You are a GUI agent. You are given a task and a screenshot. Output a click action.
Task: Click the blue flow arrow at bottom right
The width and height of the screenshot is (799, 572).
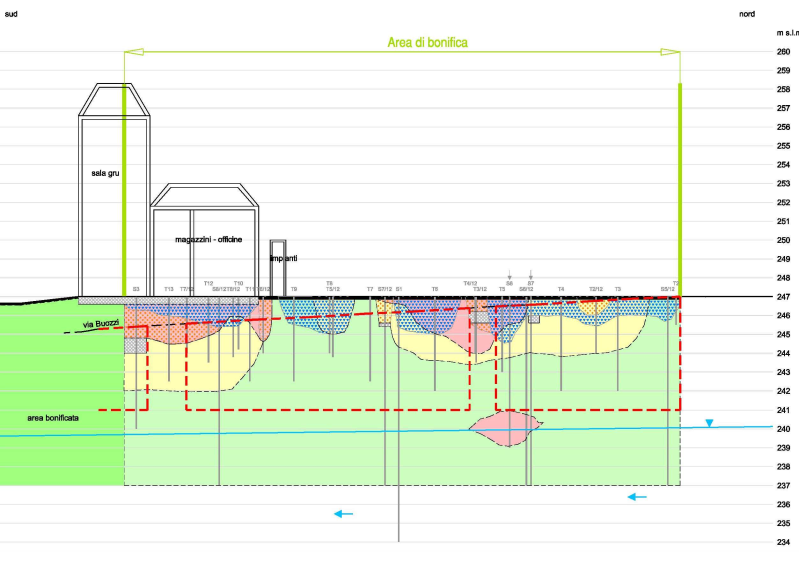[637, 496]
